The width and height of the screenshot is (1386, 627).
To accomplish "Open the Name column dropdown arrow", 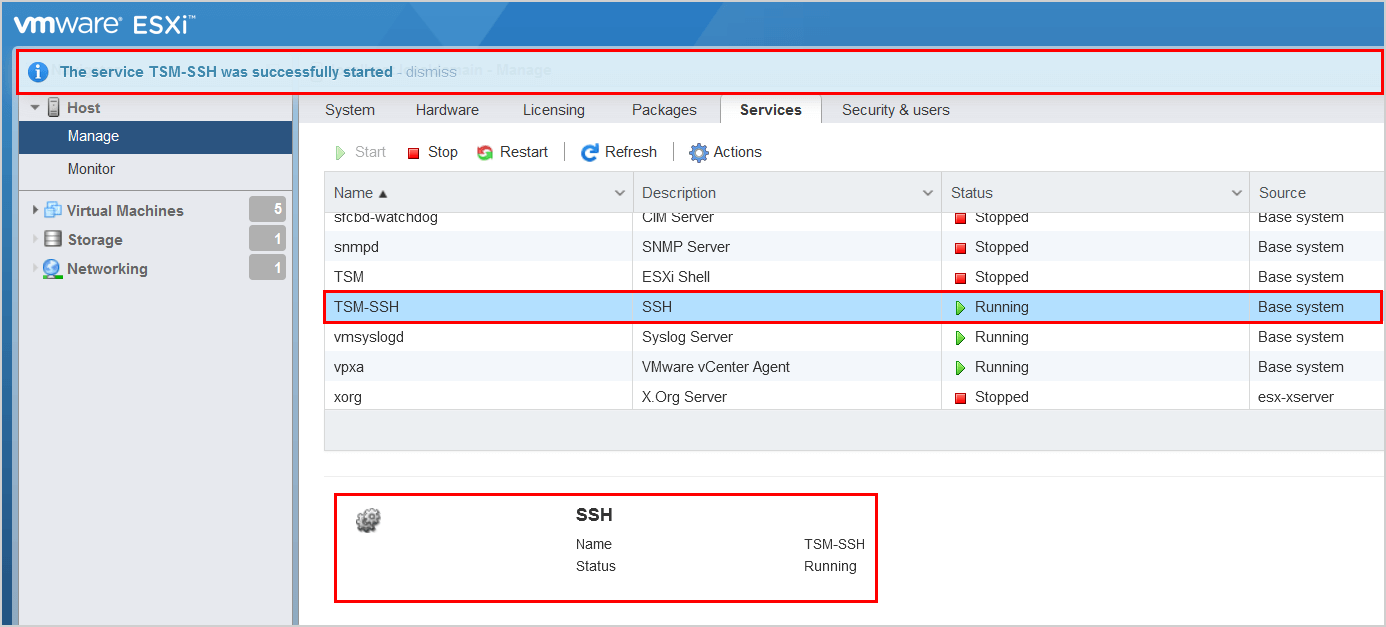I will pyautogui.click(x=619, y=193).
